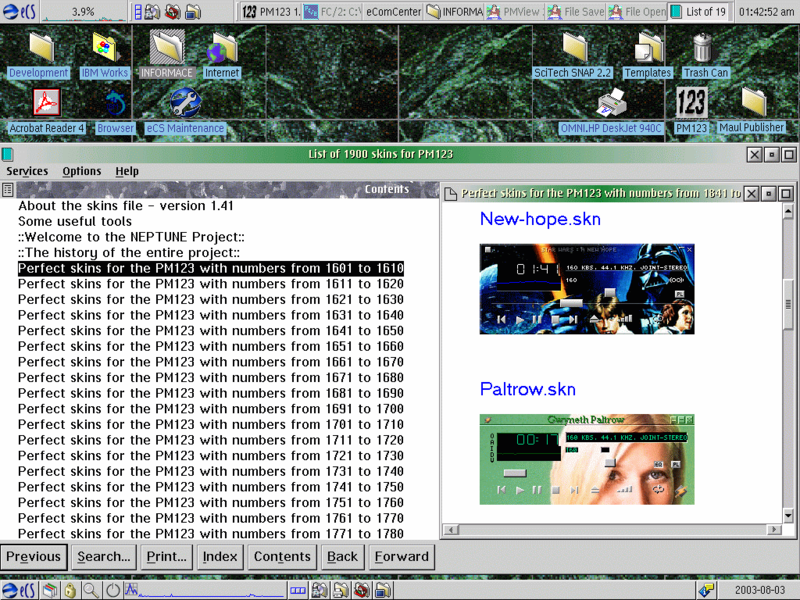Open the OMNI.HP DeskJet 940C printer icon
This screenshot has height=600, width=800.
click(611, 103)
